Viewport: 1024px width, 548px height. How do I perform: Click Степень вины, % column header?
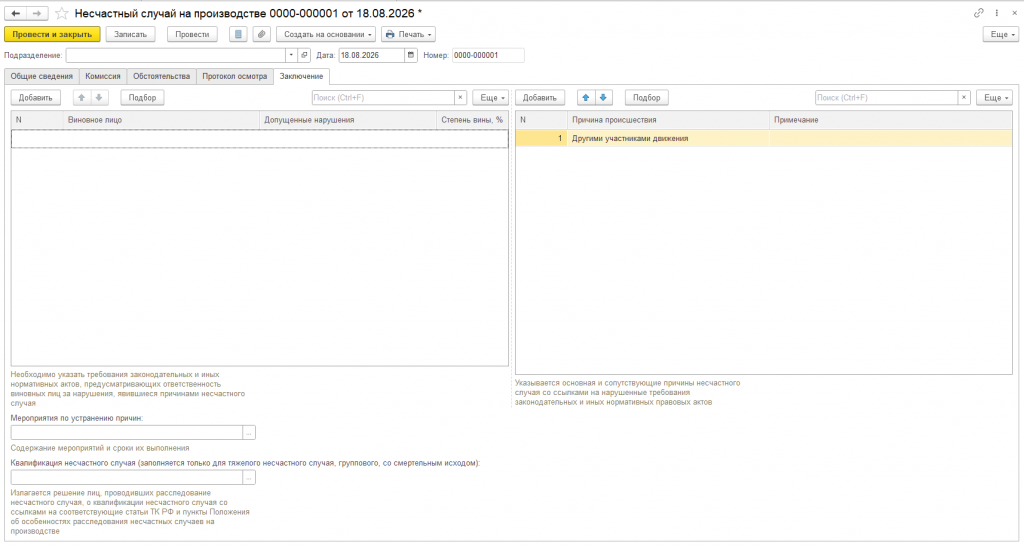pos(472,120)
